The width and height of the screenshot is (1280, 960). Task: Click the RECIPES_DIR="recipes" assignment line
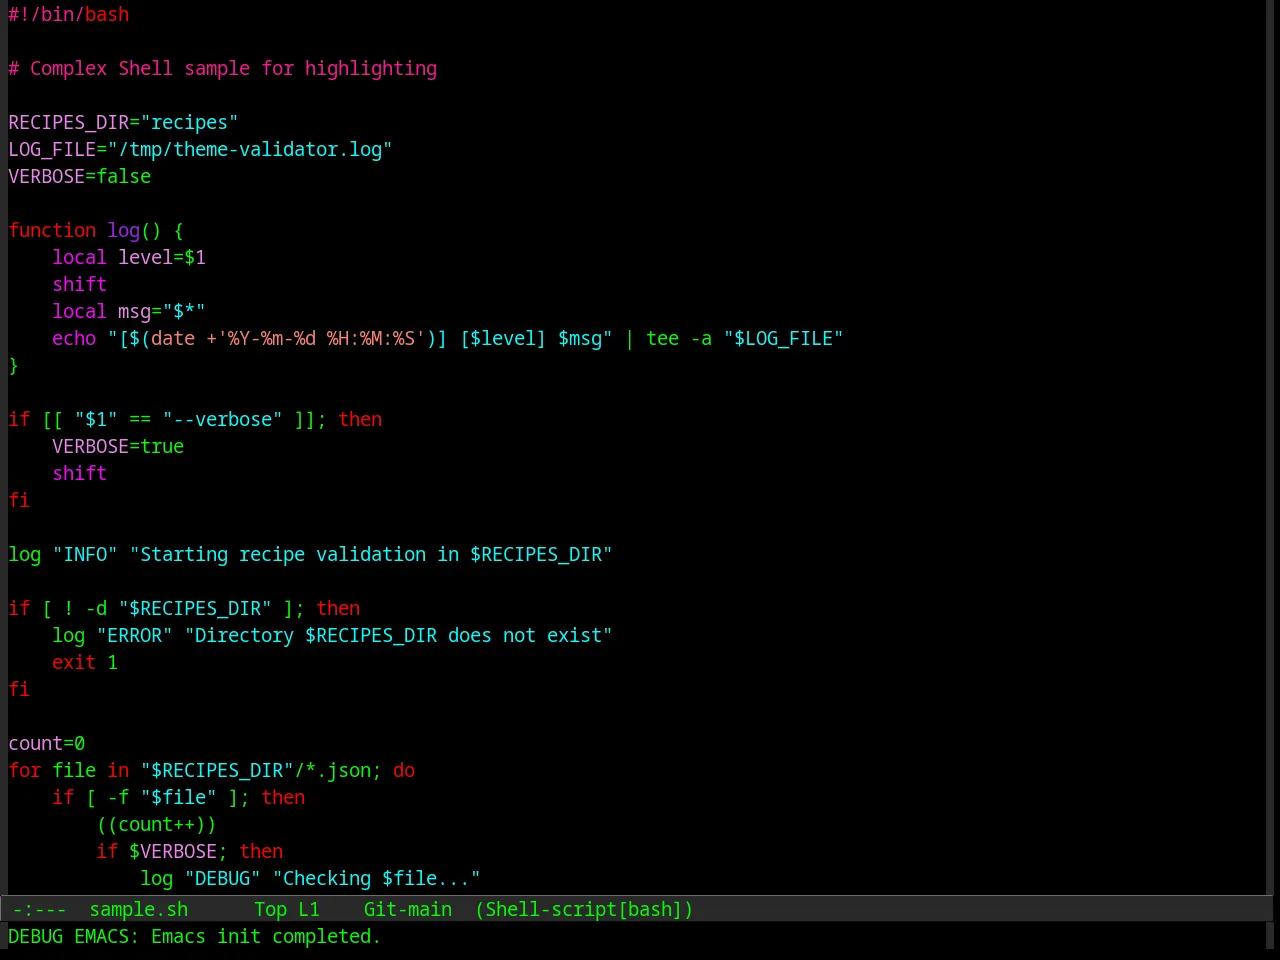(123, 122)
